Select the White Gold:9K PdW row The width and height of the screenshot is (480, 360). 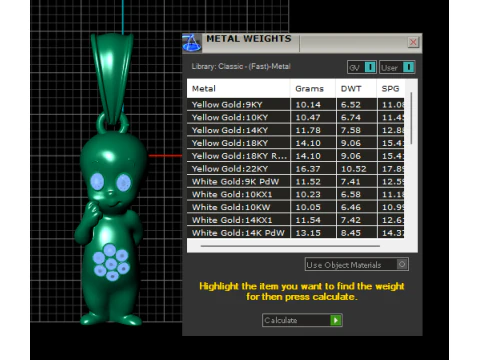click(296, 182)
